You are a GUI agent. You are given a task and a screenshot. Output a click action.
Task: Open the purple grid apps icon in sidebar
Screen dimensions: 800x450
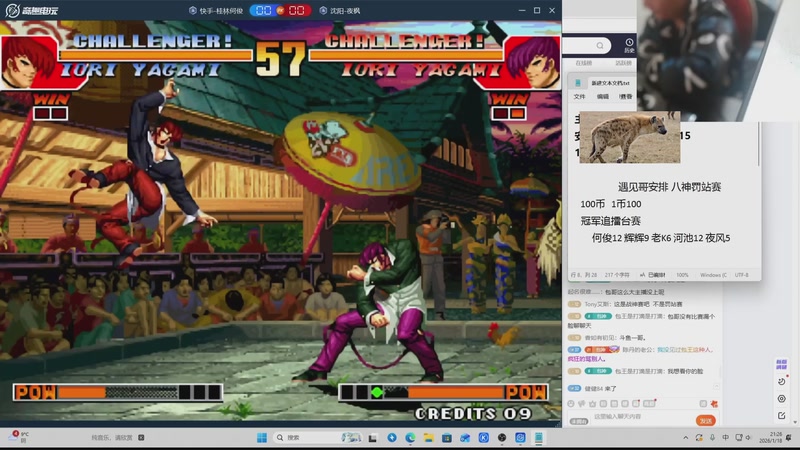coord(781,364)
